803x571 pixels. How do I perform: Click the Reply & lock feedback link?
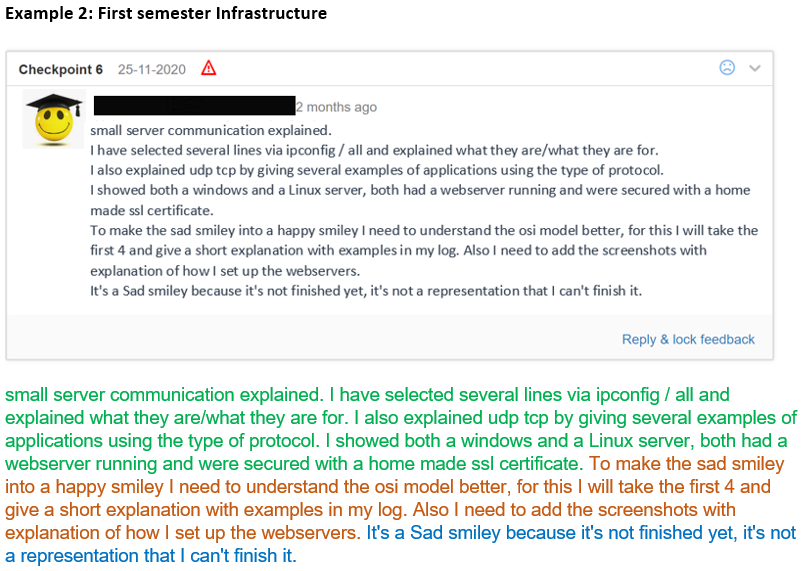point(688,339)
